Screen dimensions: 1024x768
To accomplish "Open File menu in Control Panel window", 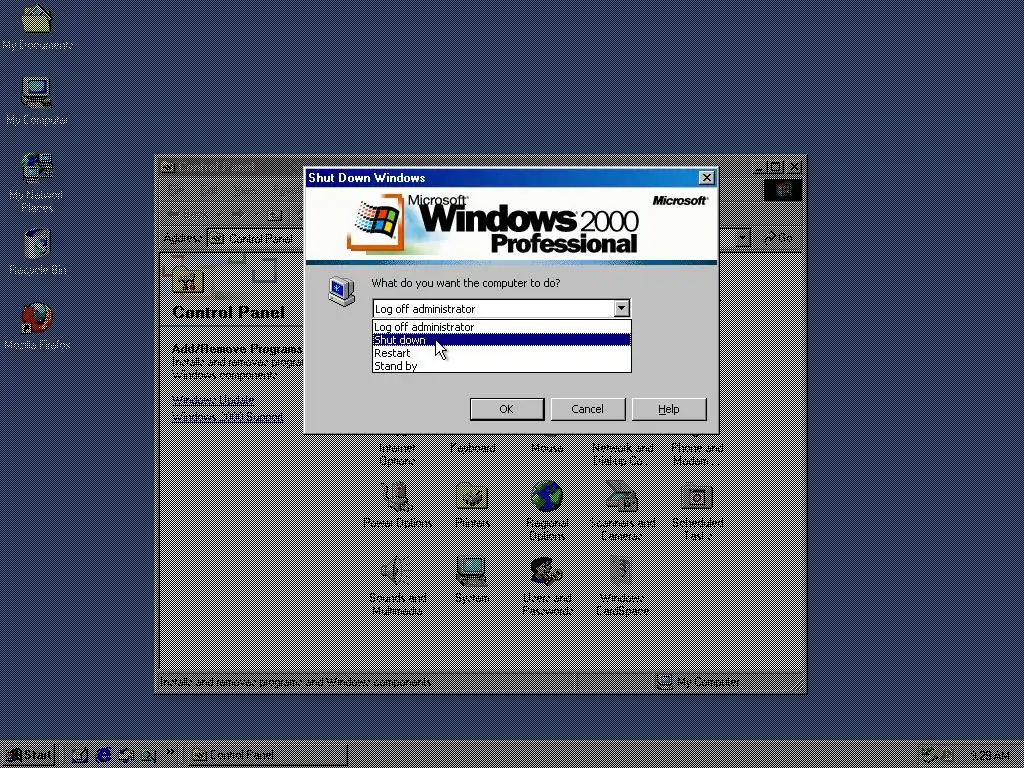I will coord(175,190).
